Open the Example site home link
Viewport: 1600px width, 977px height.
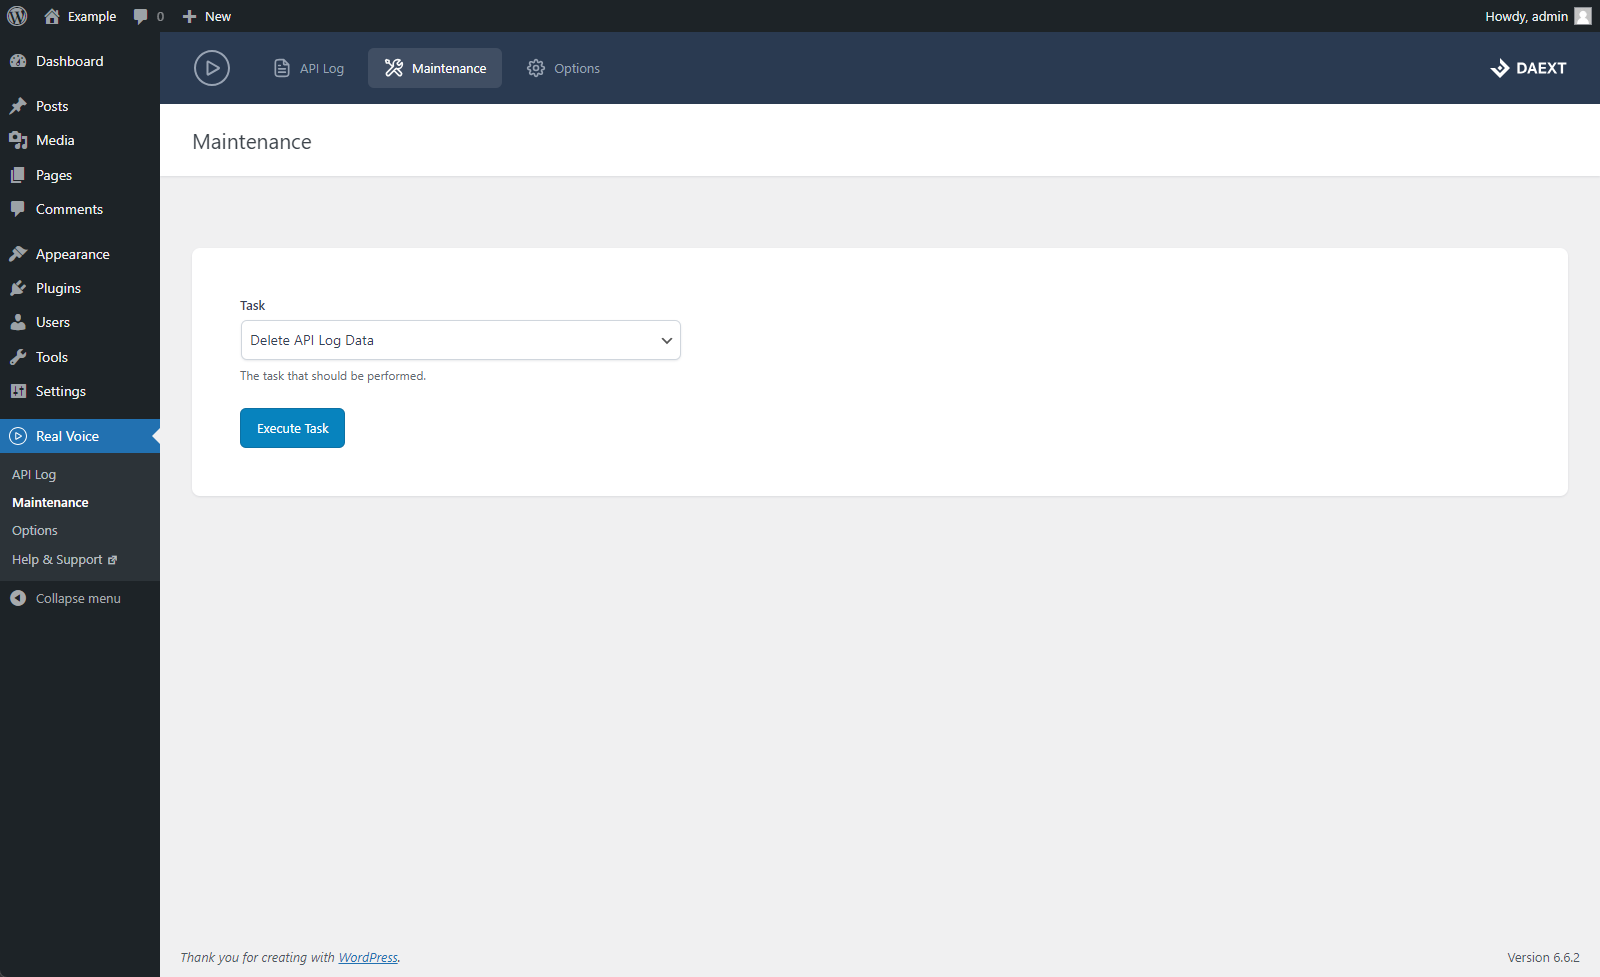pyautogui.click(x=80, y=16)
